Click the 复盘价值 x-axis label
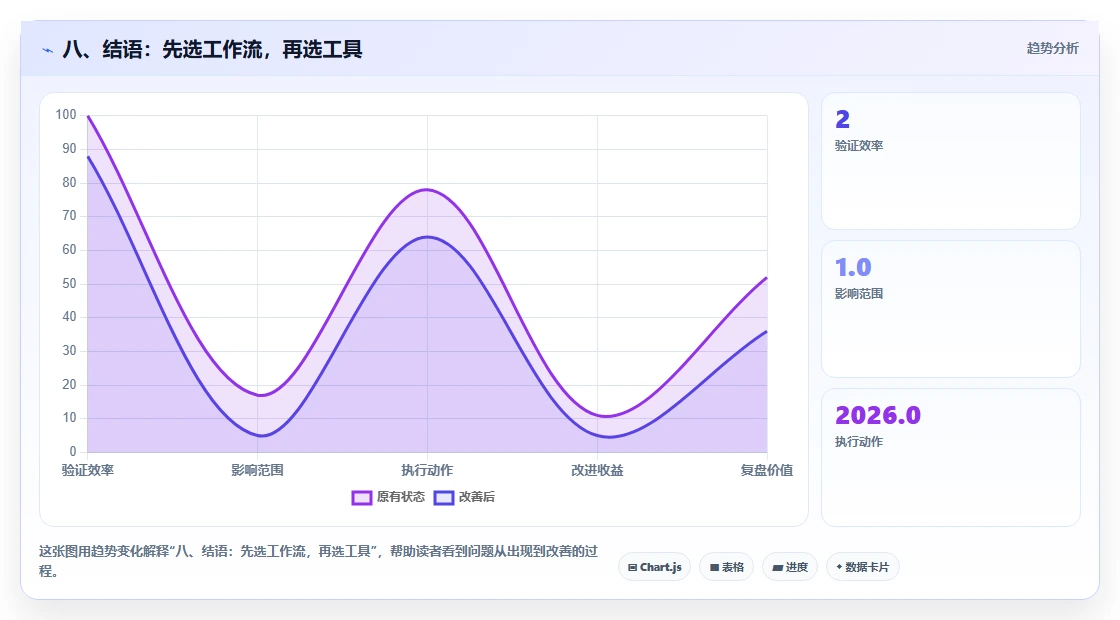Image resolution: width=1120 pixels, height=620 pixels. coord(766,470)
